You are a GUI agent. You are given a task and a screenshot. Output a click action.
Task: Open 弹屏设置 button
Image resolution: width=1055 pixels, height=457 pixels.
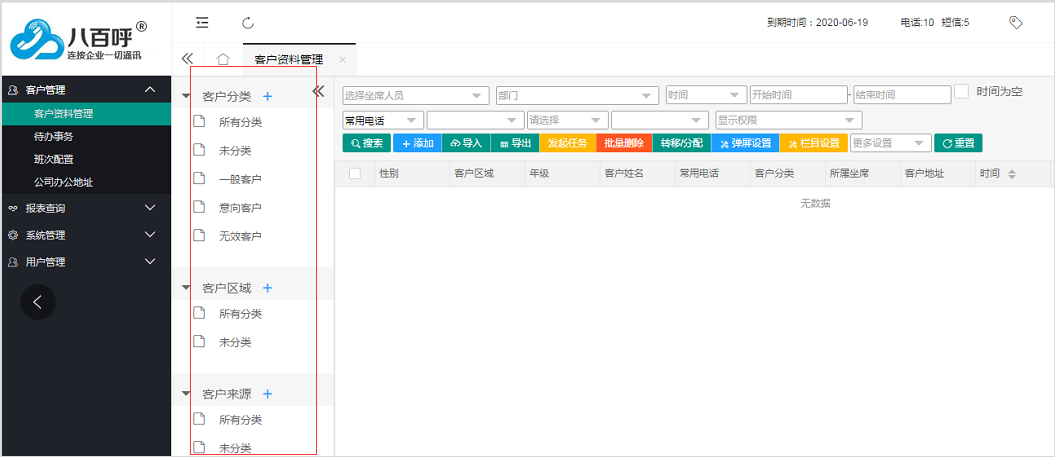(x=745, y=143)
